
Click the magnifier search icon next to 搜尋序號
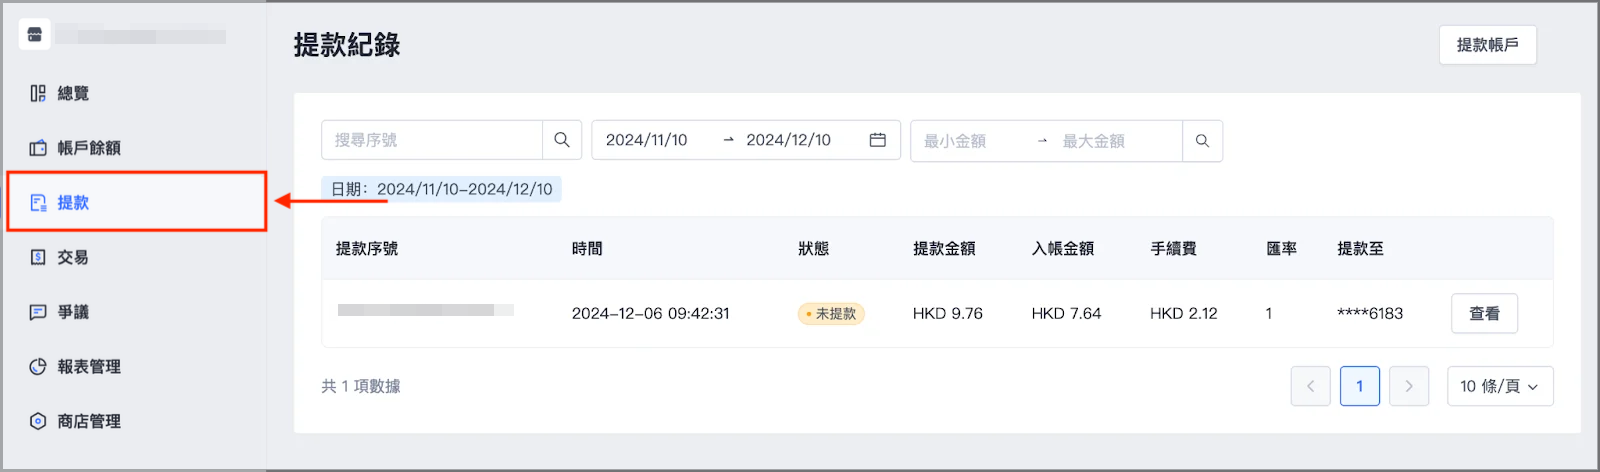[562, 140]
